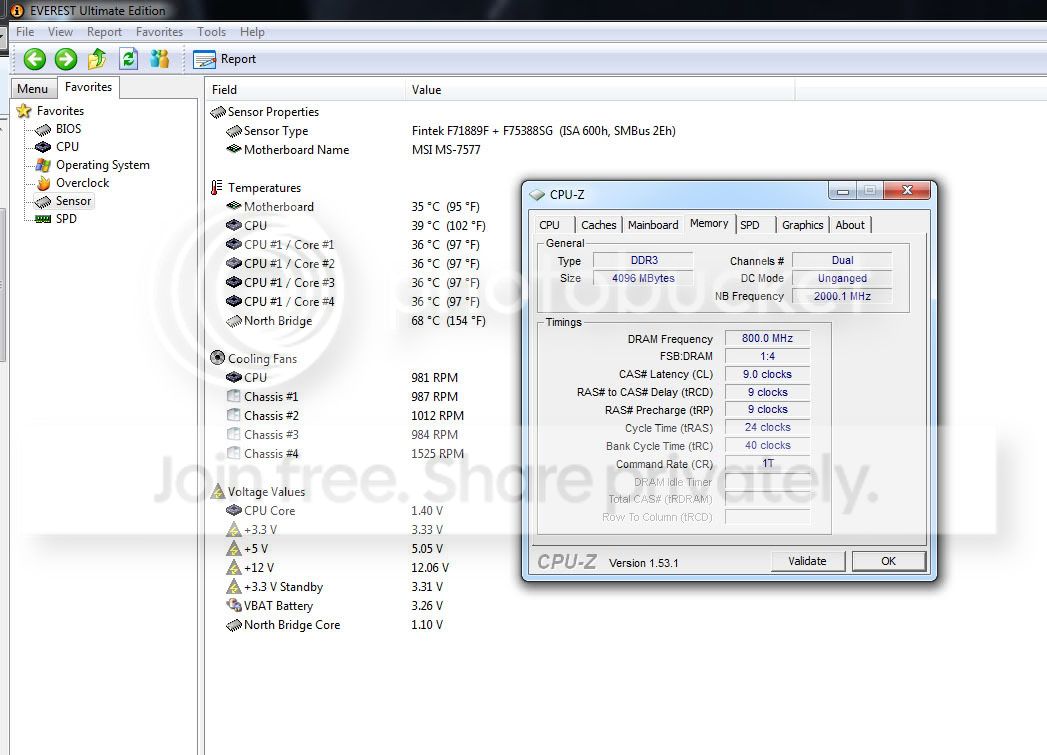Select the North Bridge Core voltage row
The height and width of the screenshot is (755, 1047).
pyautogui.click(x=334, y=625)
